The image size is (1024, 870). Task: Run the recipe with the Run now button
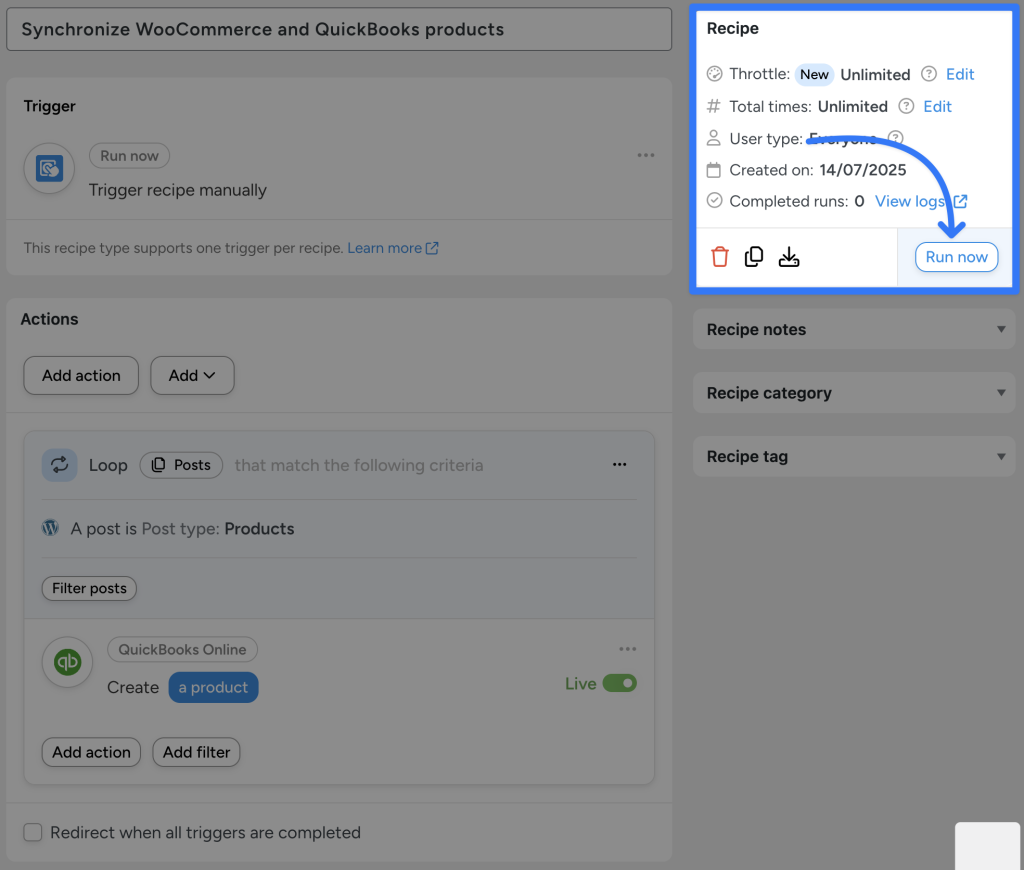tap(956, 257)
